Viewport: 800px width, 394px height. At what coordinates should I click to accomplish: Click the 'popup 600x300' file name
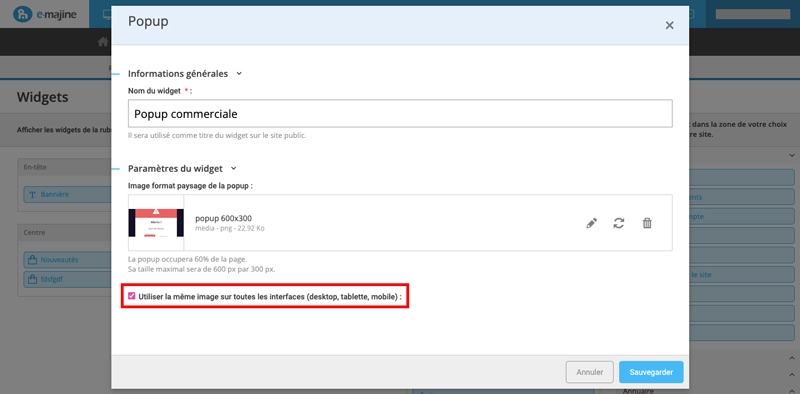223,218
